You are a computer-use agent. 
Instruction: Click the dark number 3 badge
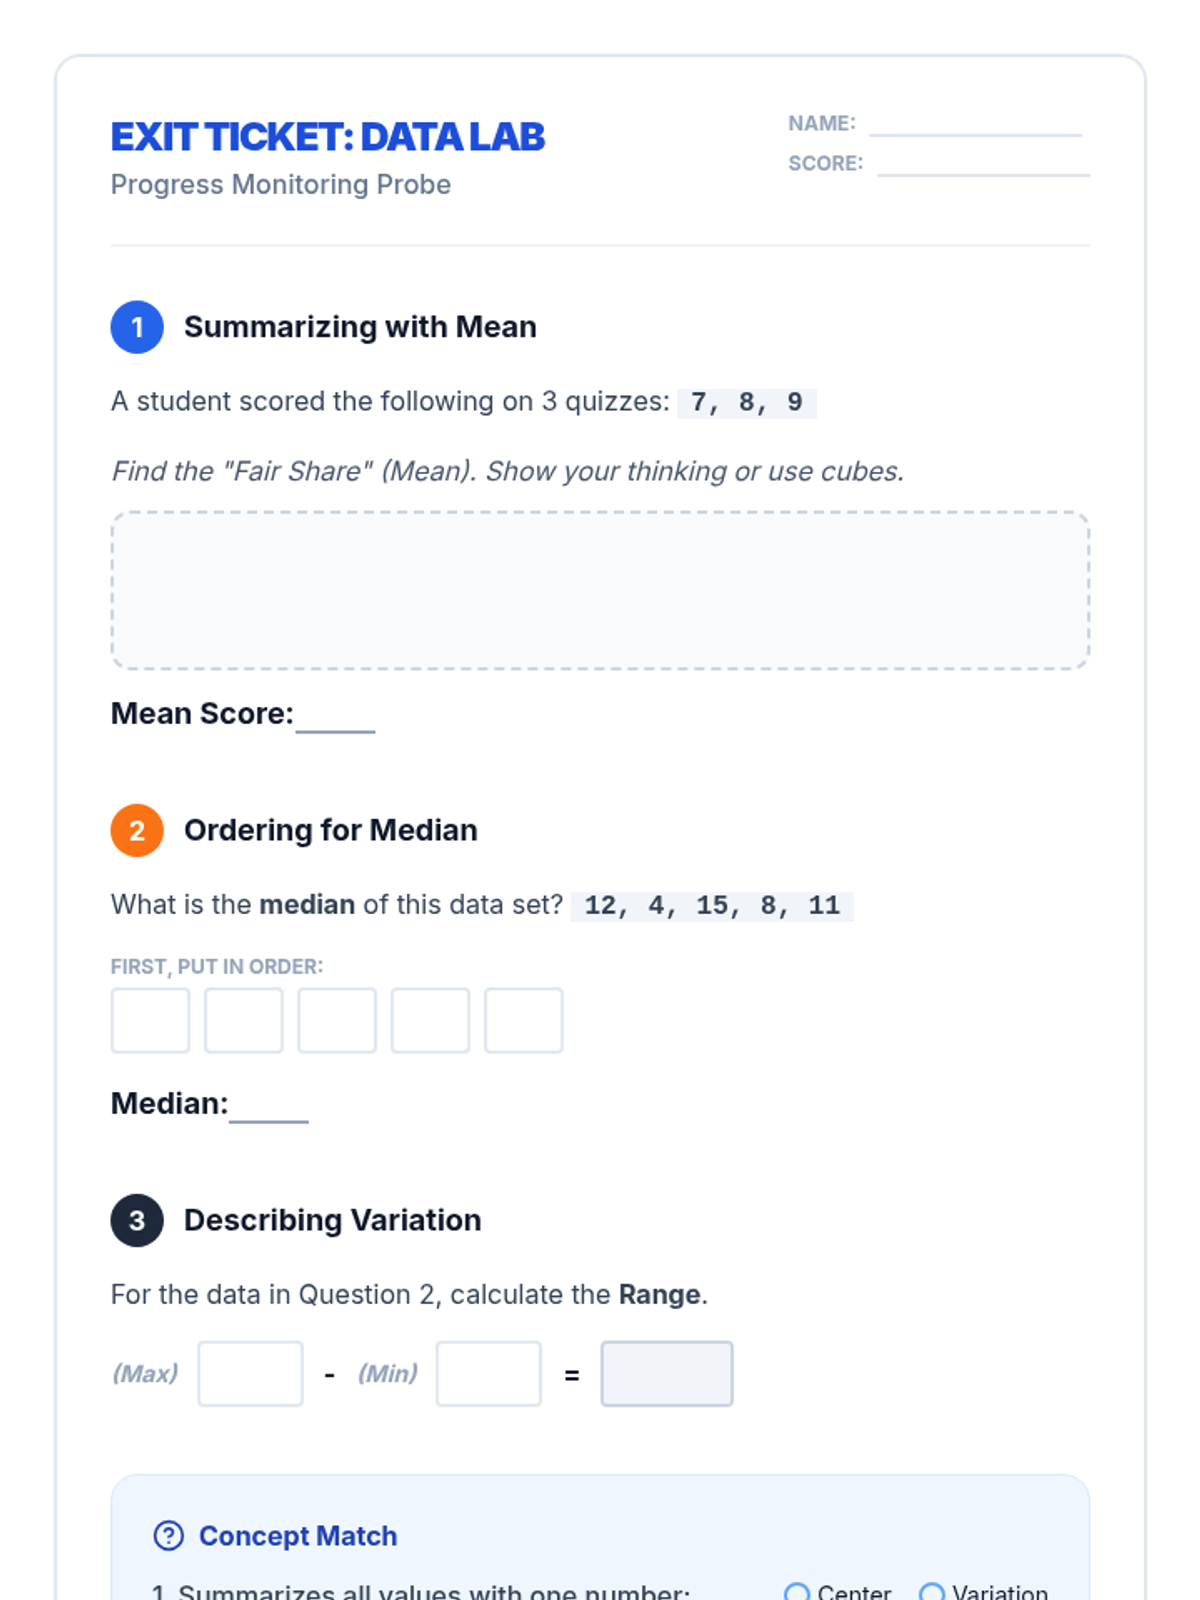pyautogui.click(x=137, y=1220)
